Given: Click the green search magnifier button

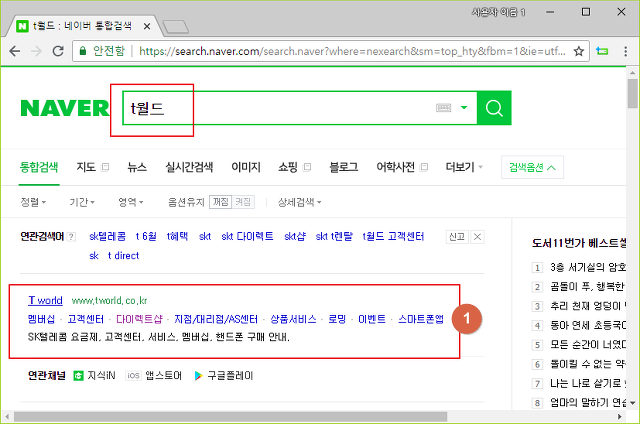Looking at the screenshot, I should (x=494, y=108).
